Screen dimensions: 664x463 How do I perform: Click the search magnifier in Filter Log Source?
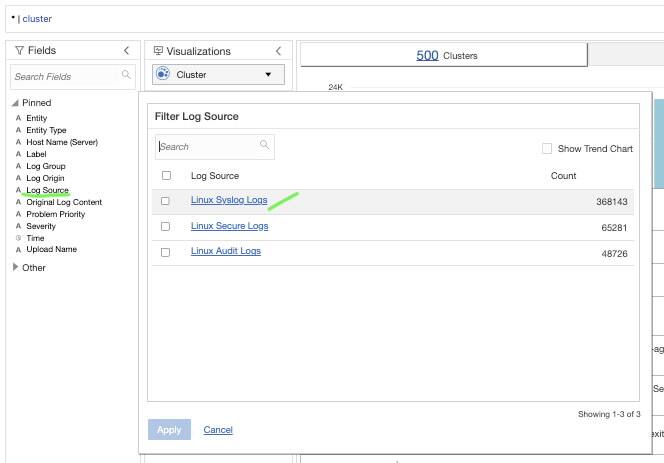point(265,146)
